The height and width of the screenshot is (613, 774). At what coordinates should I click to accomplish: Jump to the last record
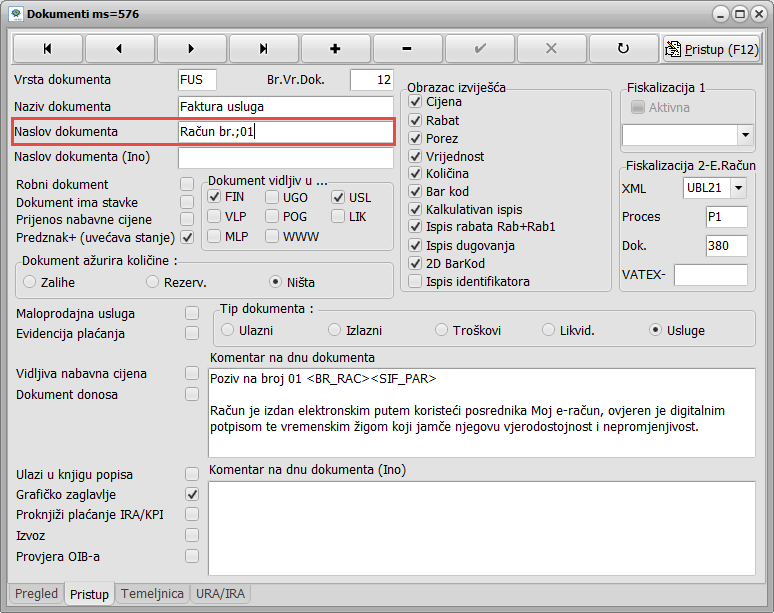pyautogui.click(x=263, y=48)
